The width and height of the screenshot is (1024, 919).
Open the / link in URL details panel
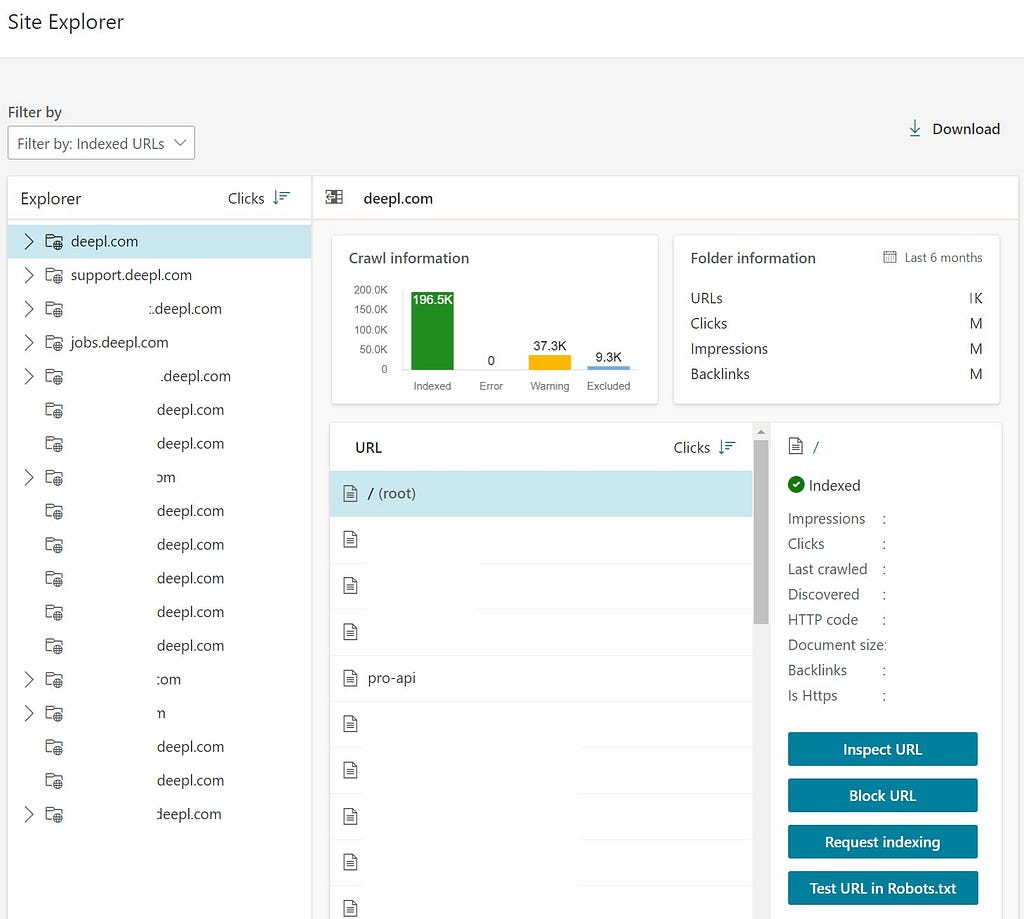click(x=816, y=447)
